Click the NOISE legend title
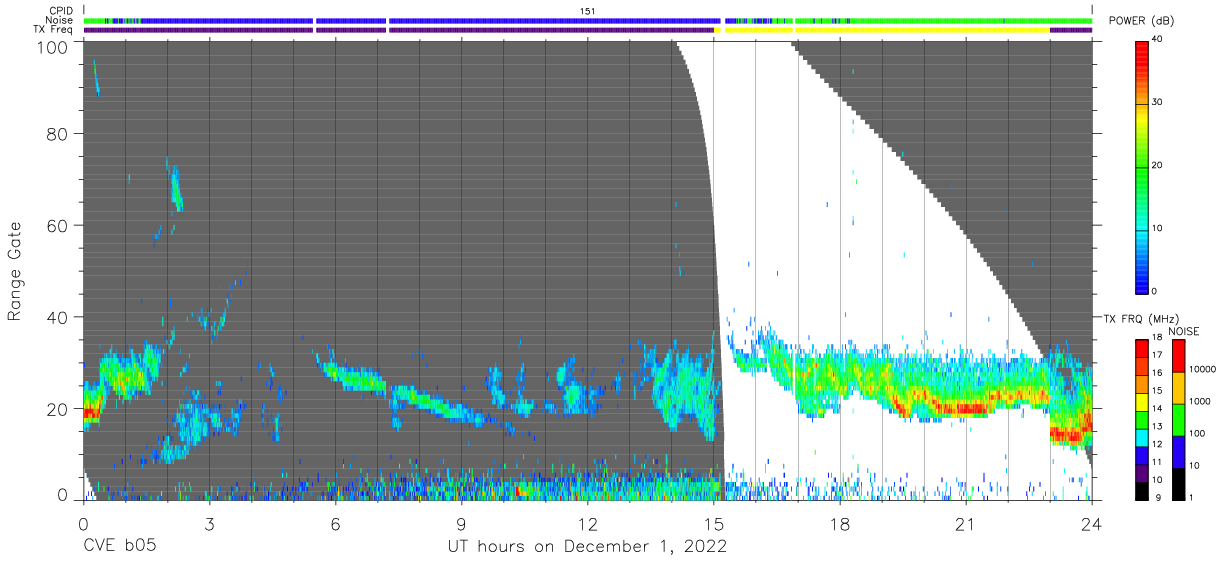This screenshot has width=1228, height=567. (1186, 331)
